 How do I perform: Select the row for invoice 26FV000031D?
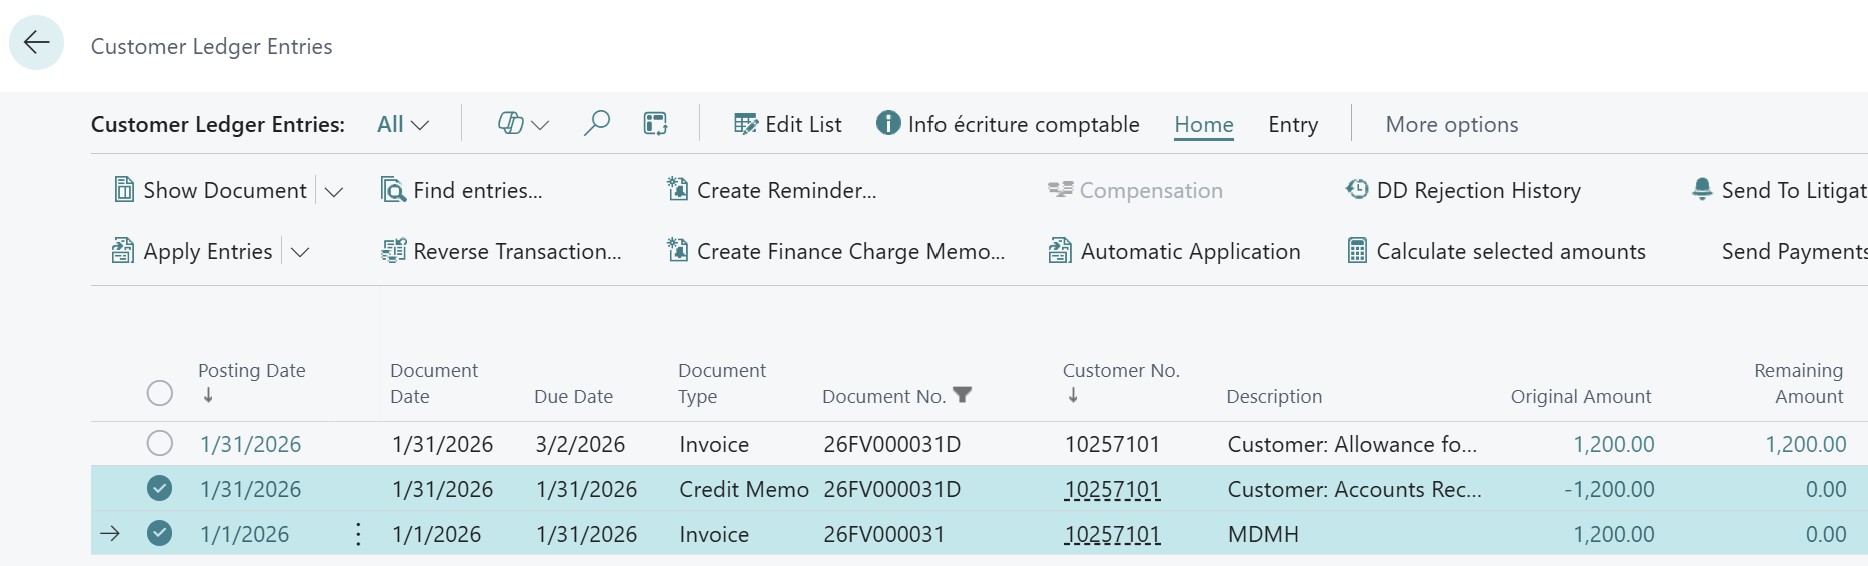(159, 443)
